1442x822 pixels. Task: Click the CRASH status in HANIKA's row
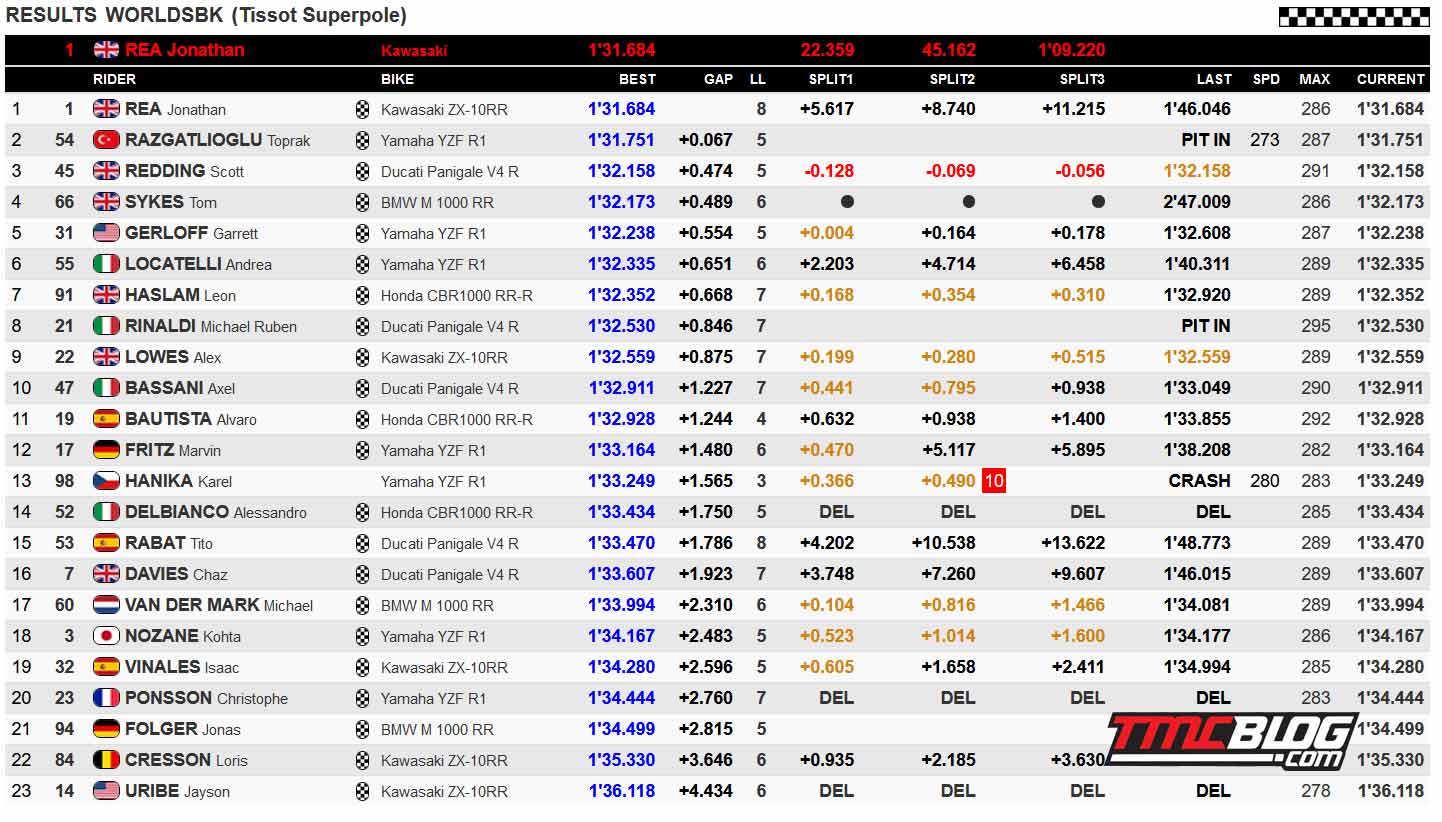click(x=1200, y=481)
